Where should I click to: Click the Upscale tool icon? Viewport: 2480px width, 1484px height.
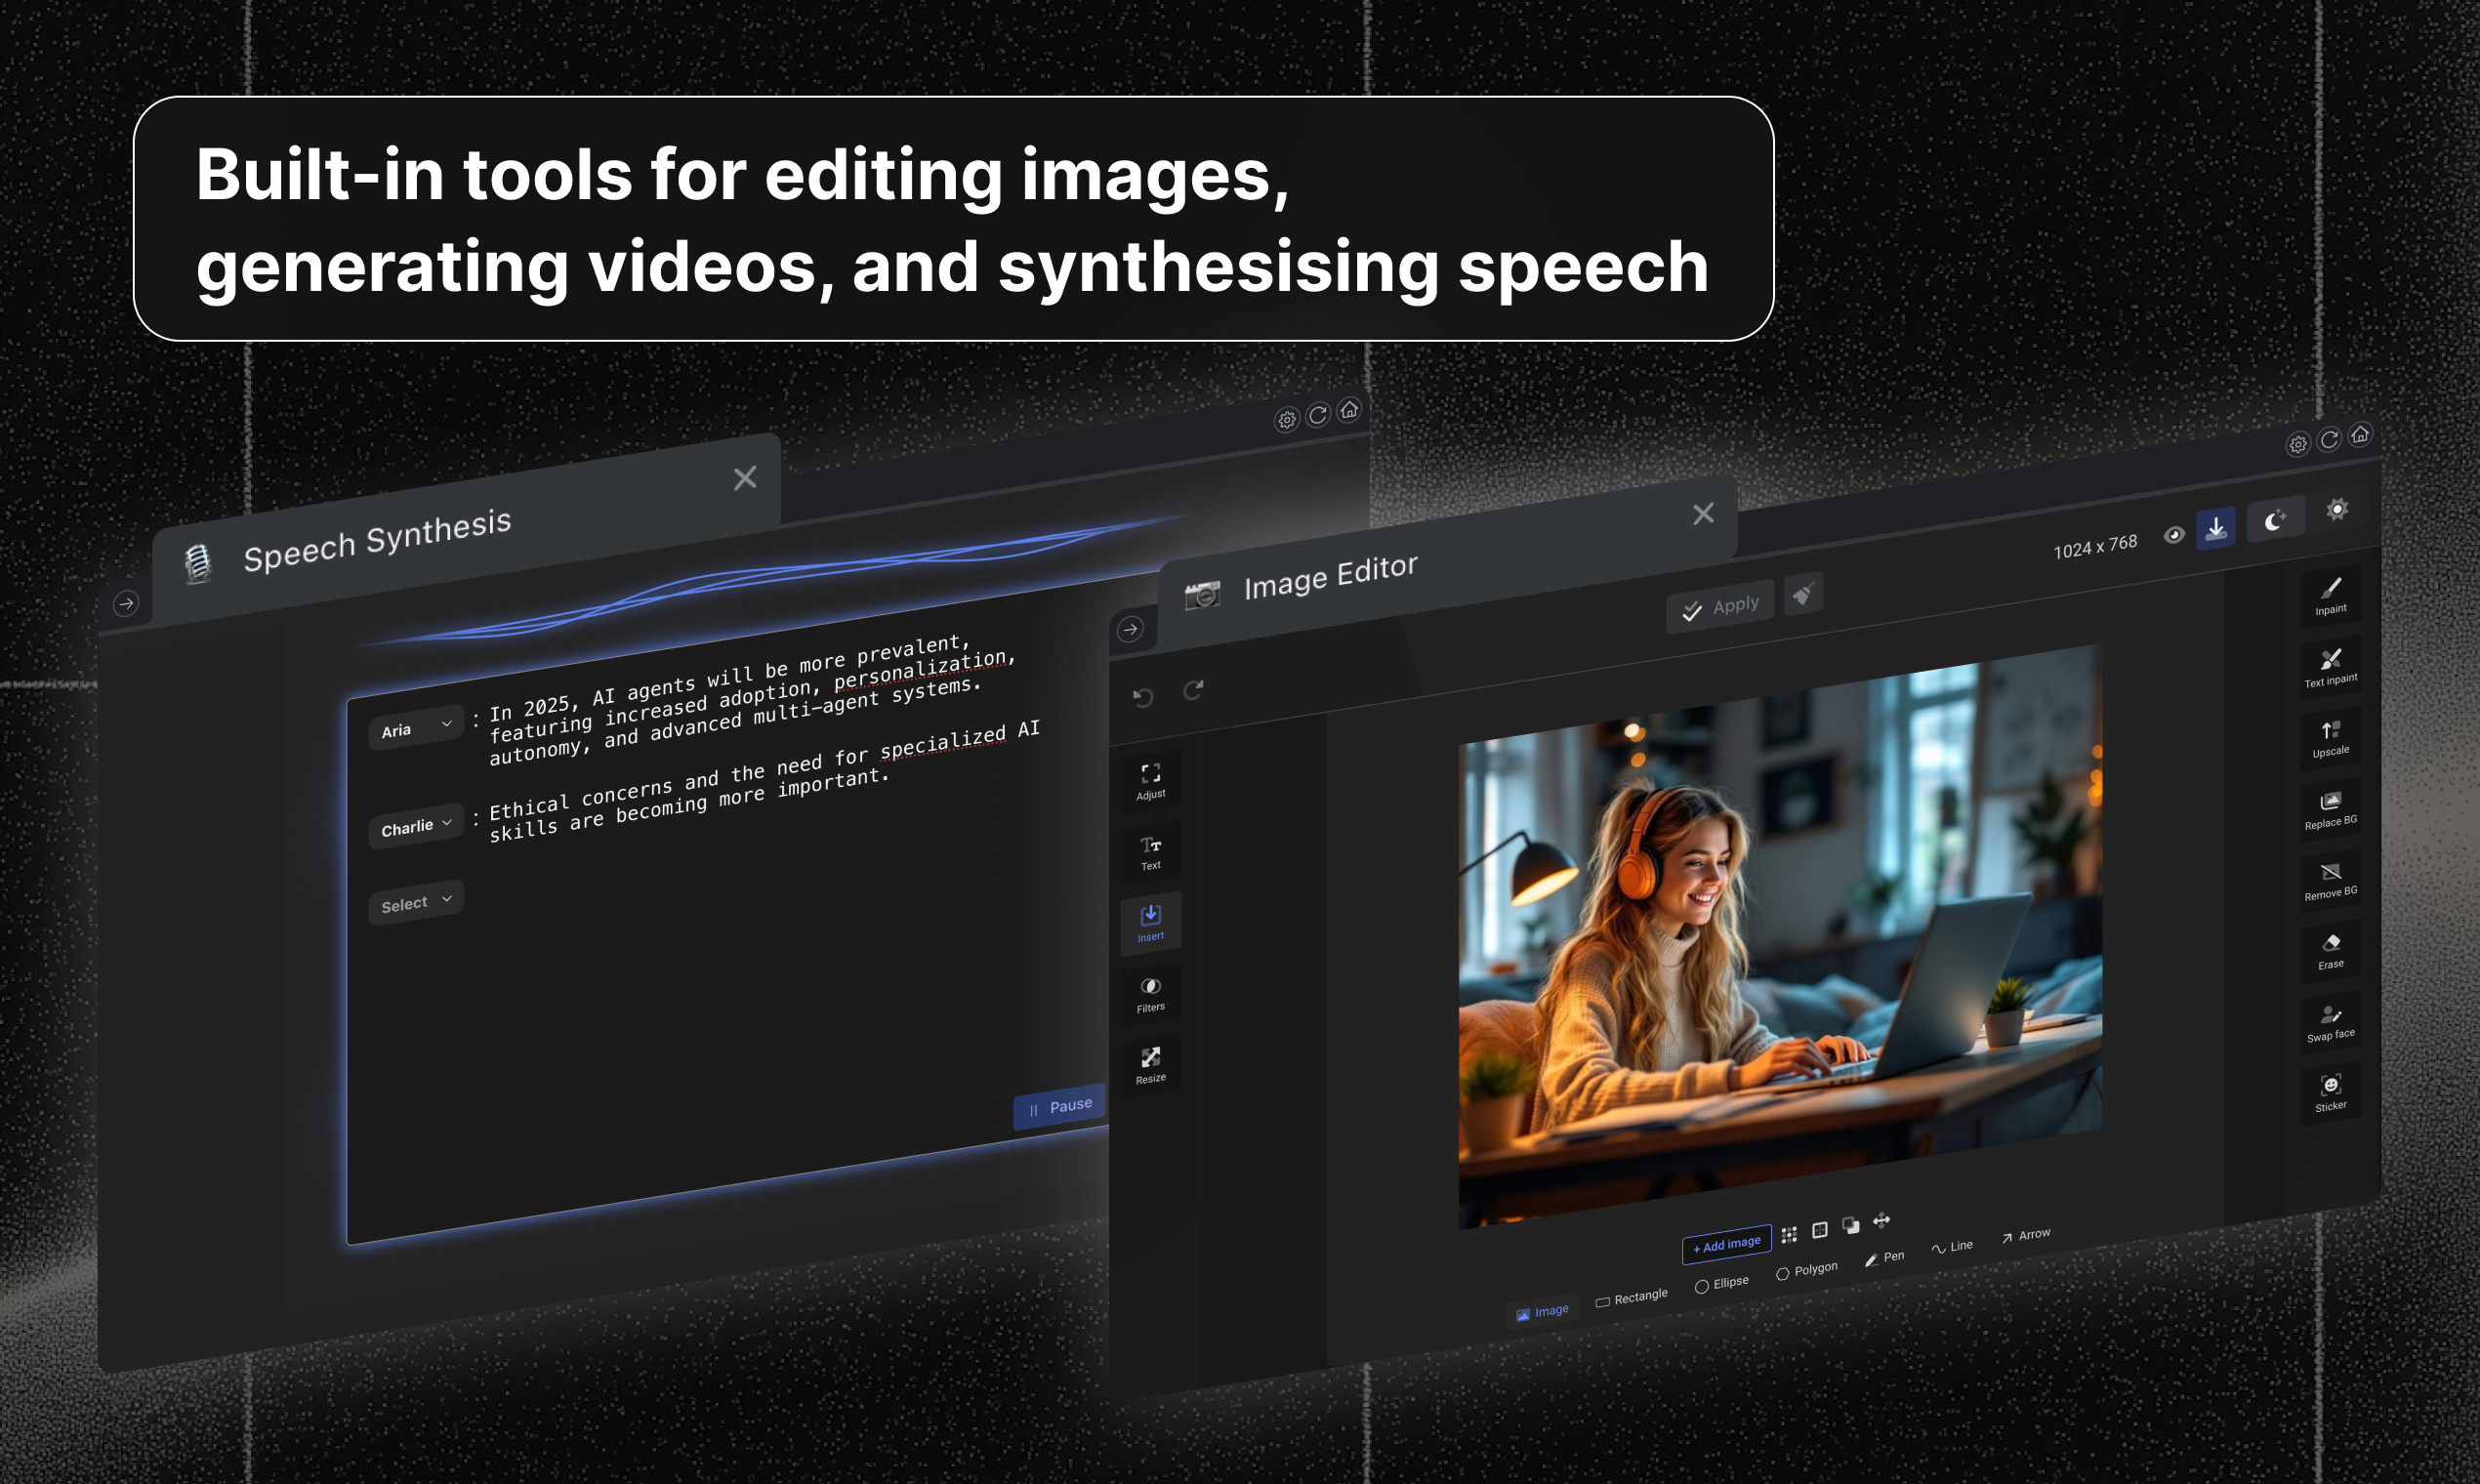(x=2330, y=737)
